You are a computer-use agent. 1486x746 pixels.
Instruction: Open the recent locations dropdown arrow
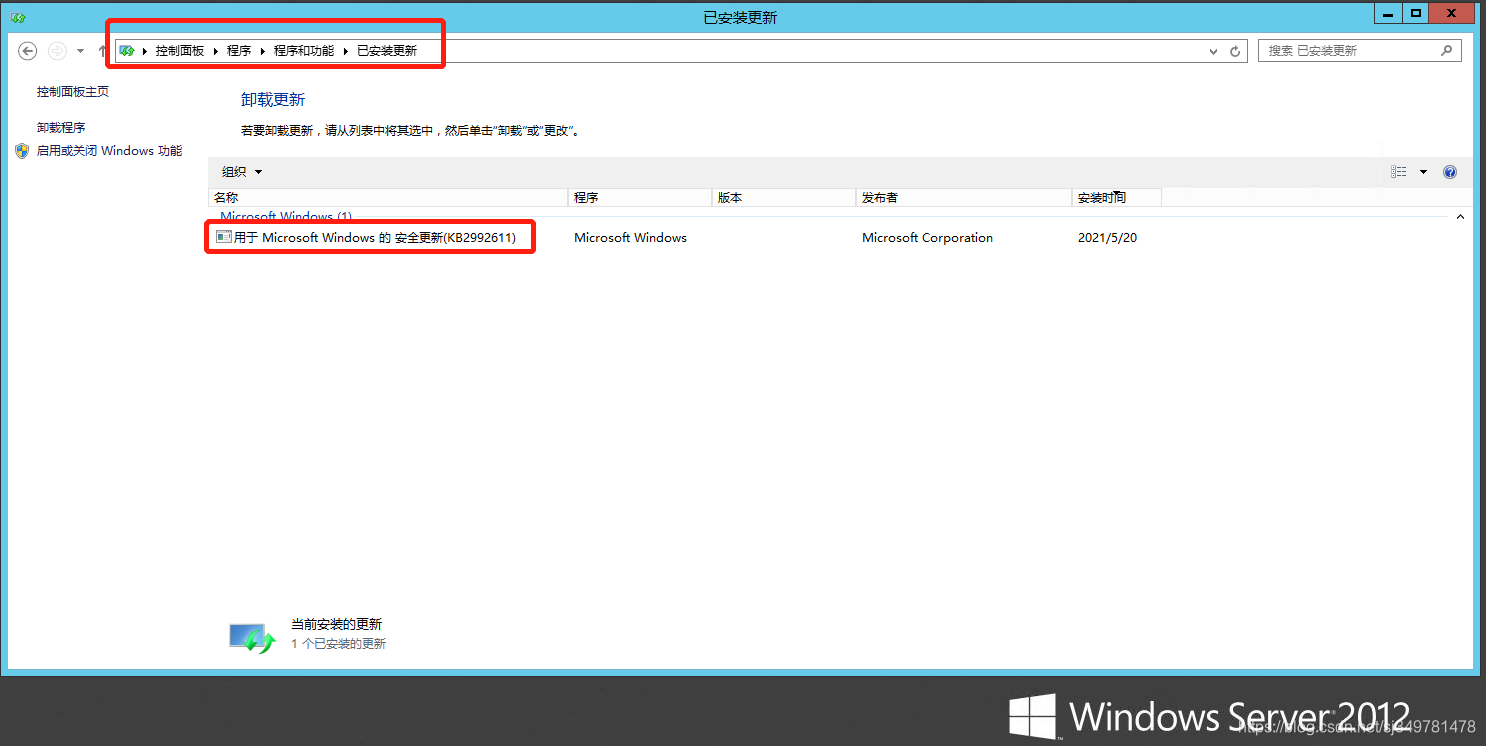pos(80,51)
